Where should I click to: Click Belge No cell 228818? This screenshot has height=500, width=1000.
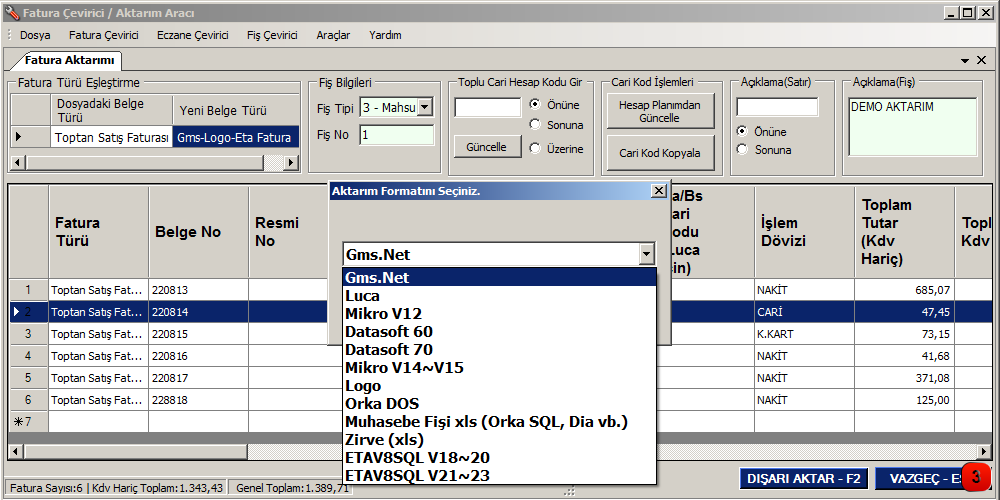(x=199, y=400)
